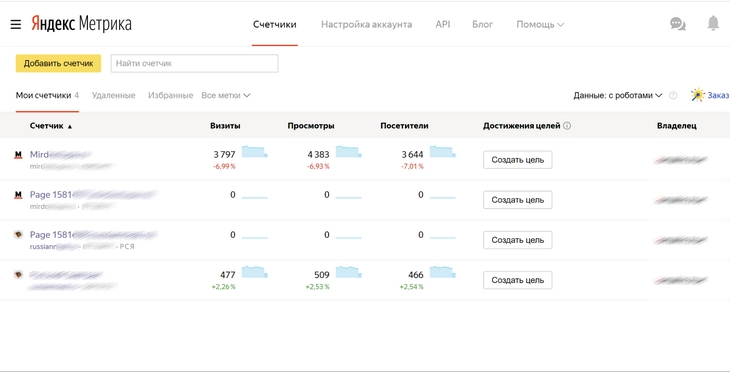This screenshot has width=730, height=372.
Task: Click info icon beside Достижения целей
Action: point(567,126)
